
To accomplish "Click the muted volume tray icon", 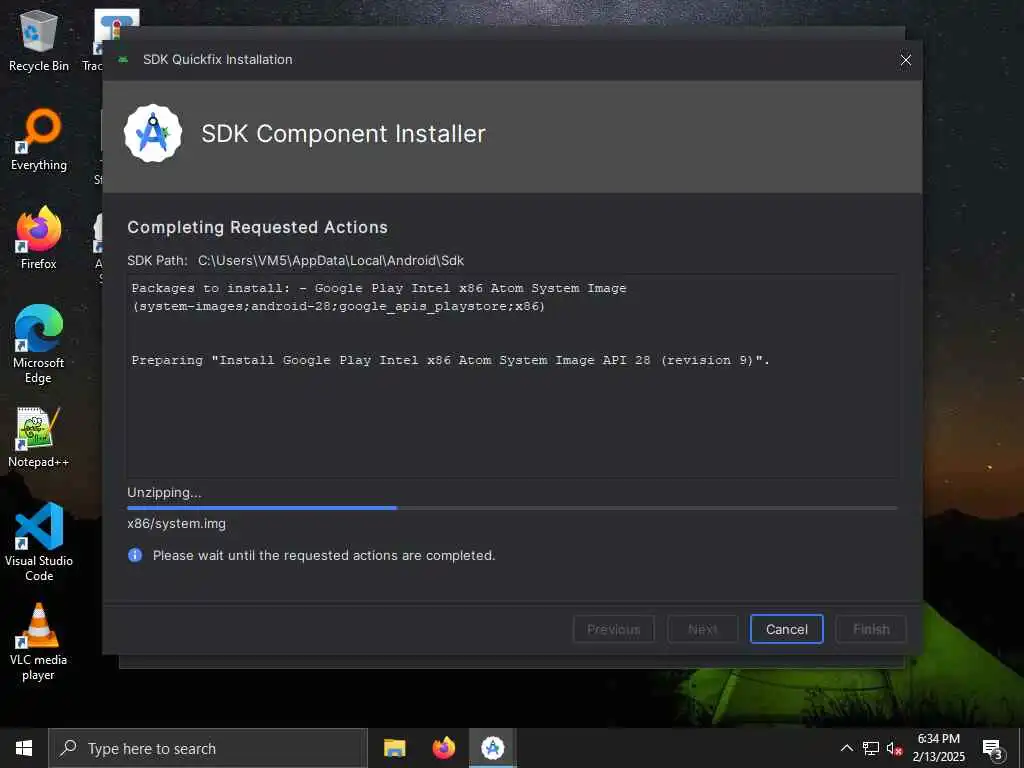I will pos(895,748).
